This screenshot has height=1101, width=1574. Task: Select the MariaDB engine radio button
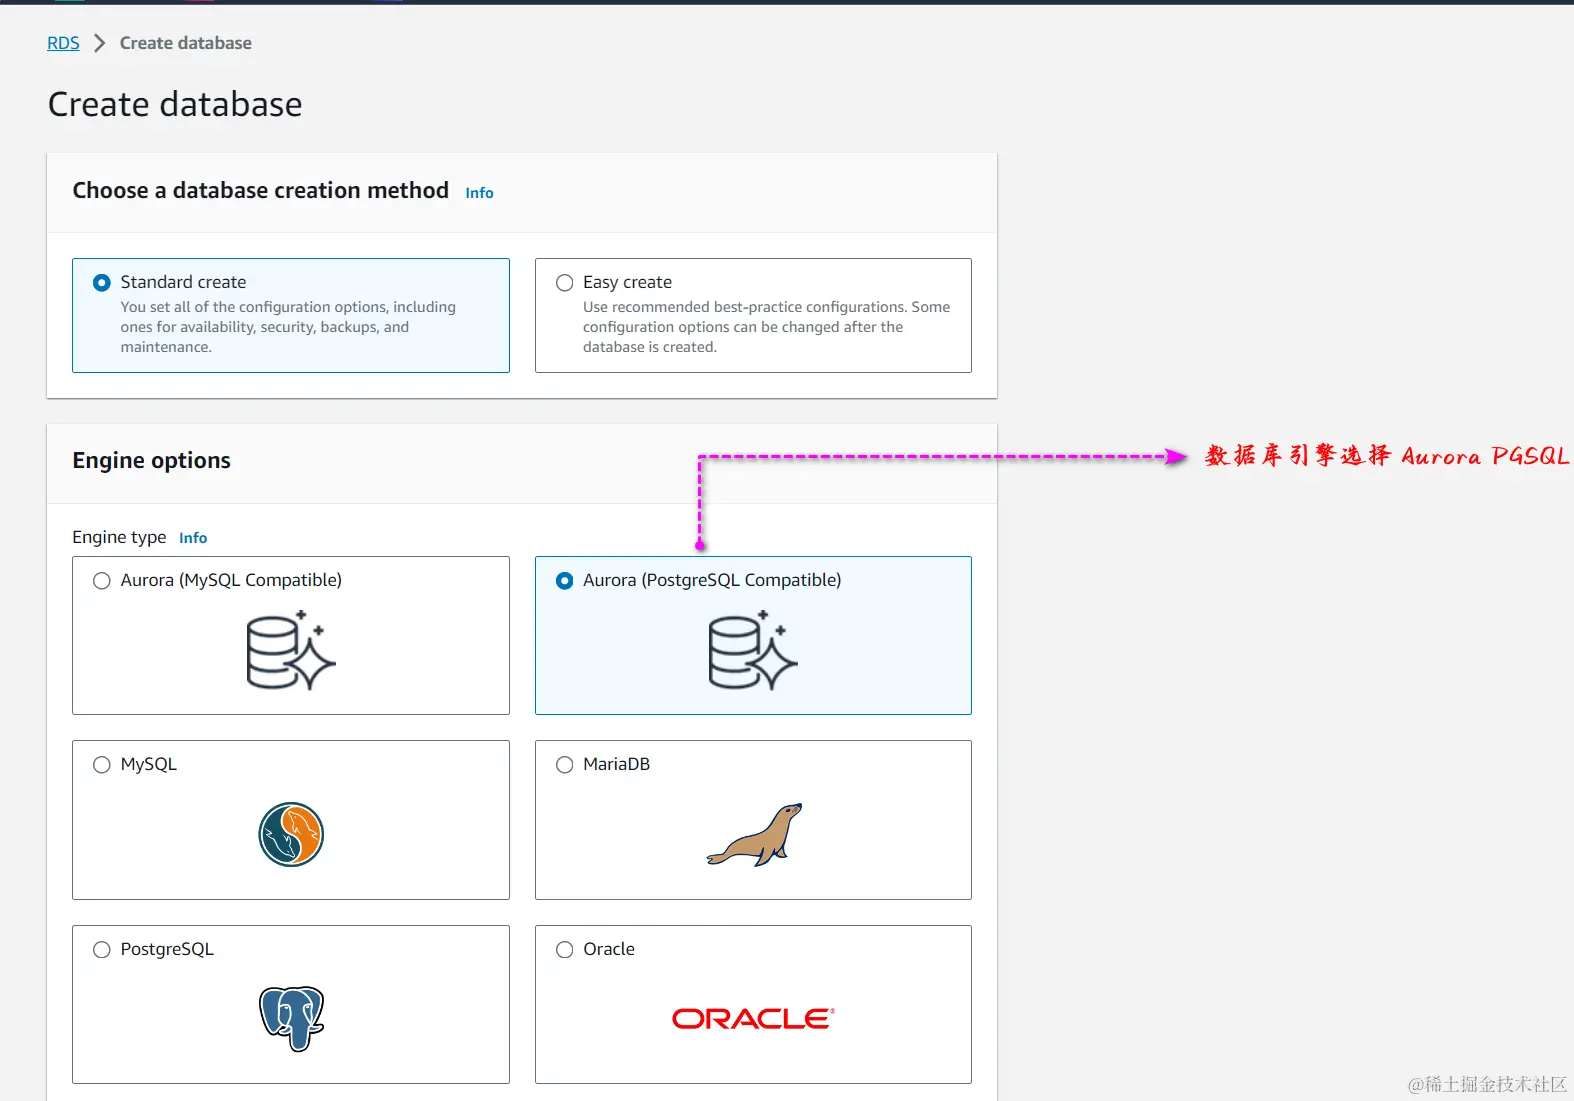564,765
